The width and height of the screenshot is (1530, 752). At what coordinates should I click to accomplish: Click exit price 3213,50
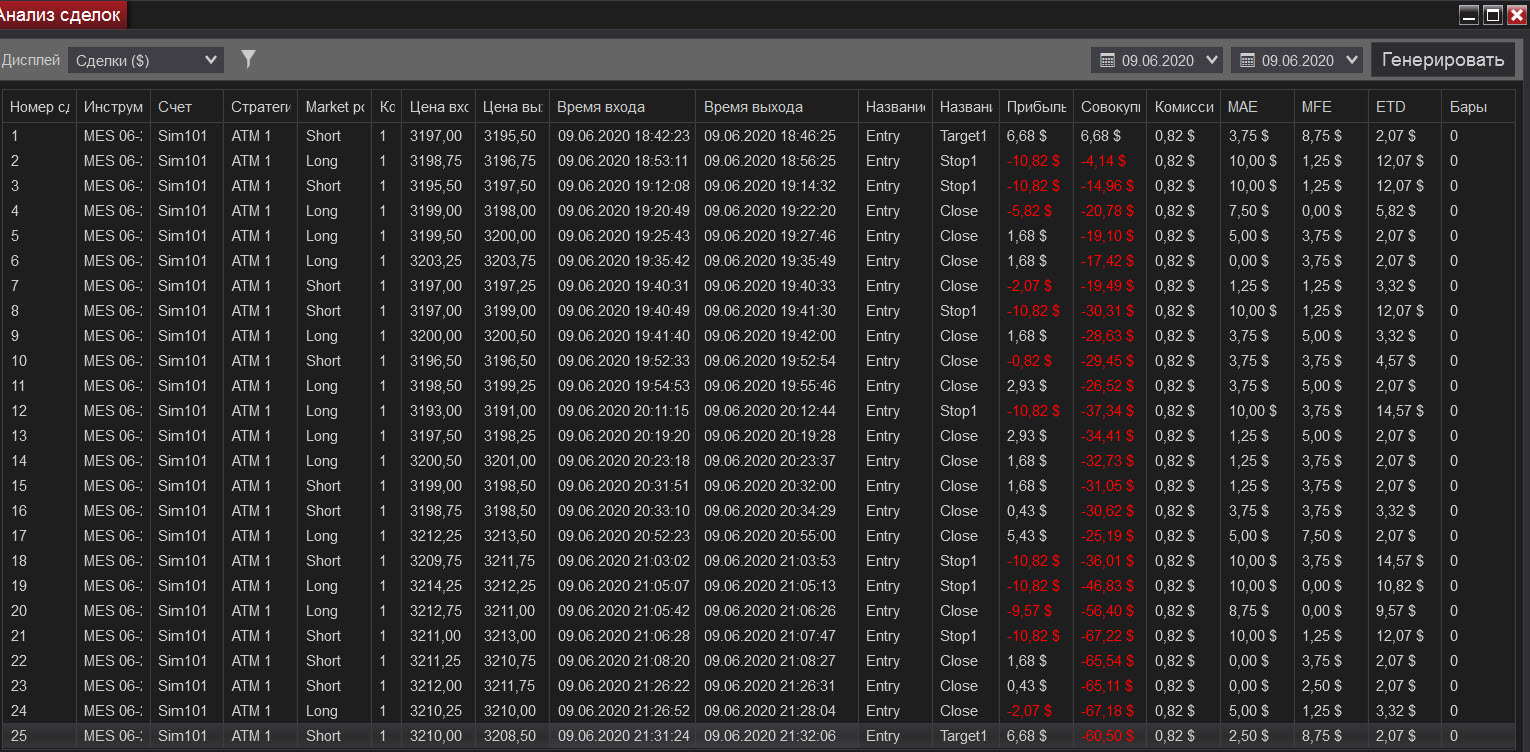509,536
